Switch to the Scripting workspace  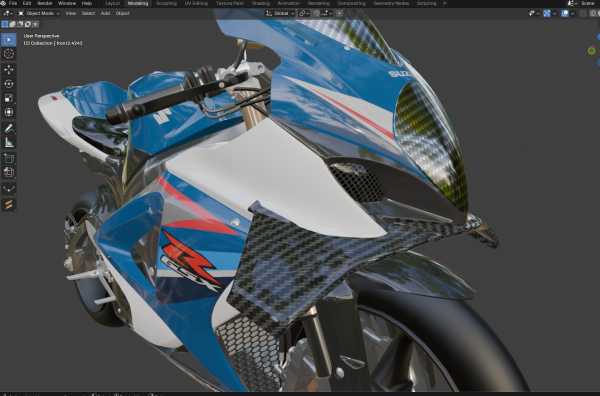tap(427, 3)
